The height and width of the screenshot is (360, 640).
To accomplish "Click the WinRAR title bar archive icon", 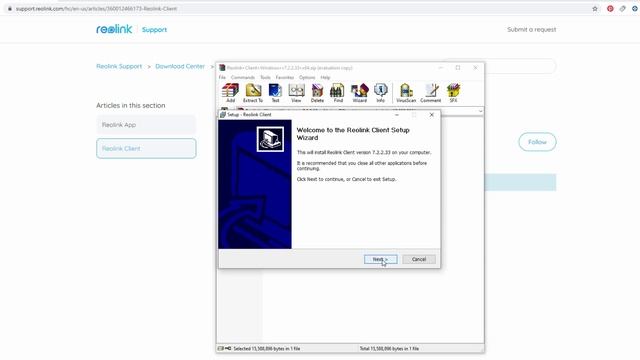I will coord(222,68).
